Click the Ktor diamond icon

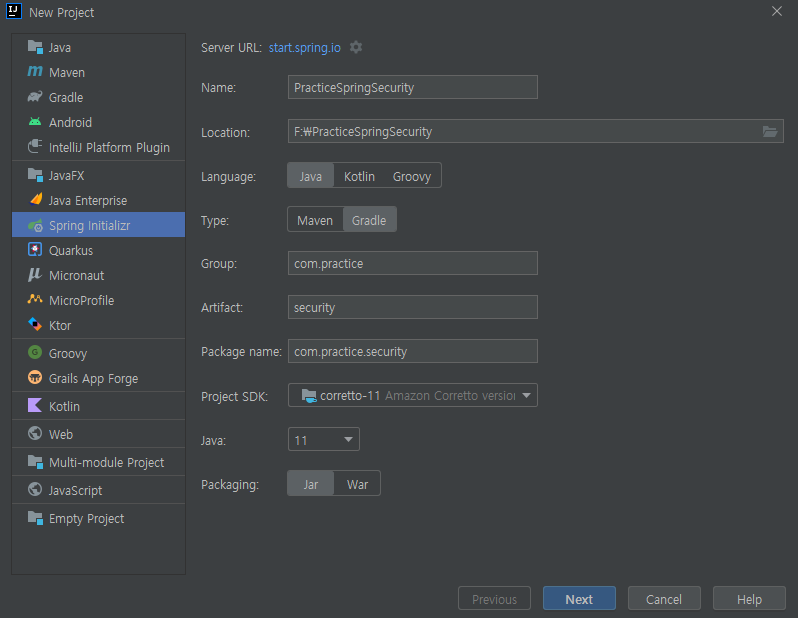point(35,324)
